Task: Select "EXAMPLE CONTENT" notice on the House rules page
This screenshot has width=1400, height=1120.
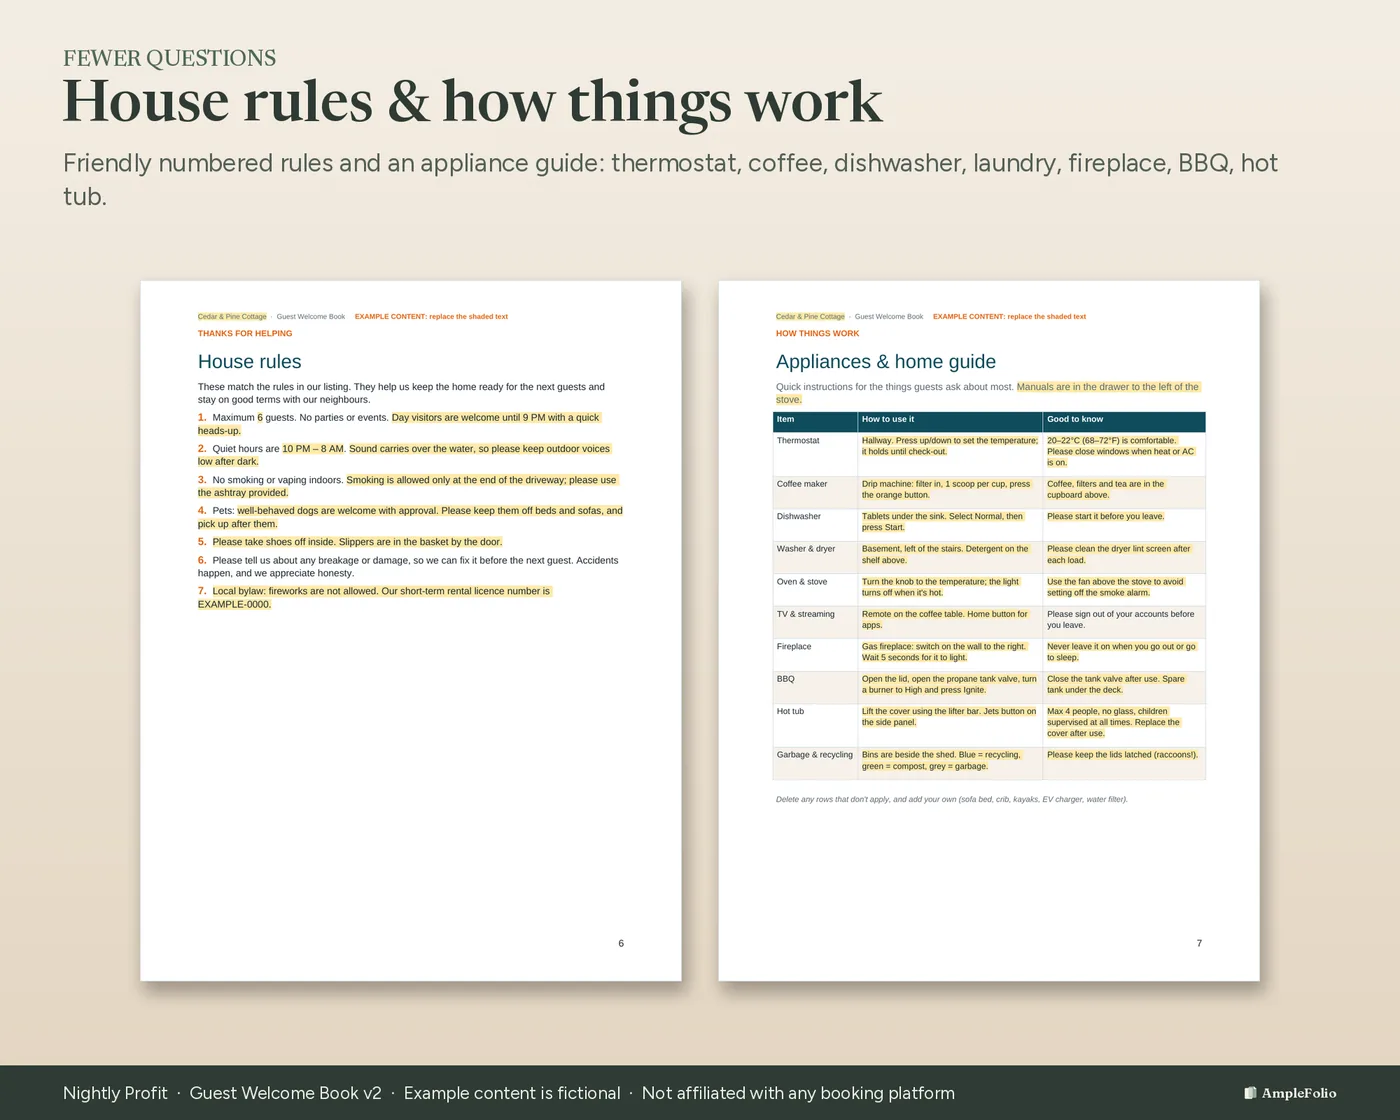Action: click(x=431, y=317)
